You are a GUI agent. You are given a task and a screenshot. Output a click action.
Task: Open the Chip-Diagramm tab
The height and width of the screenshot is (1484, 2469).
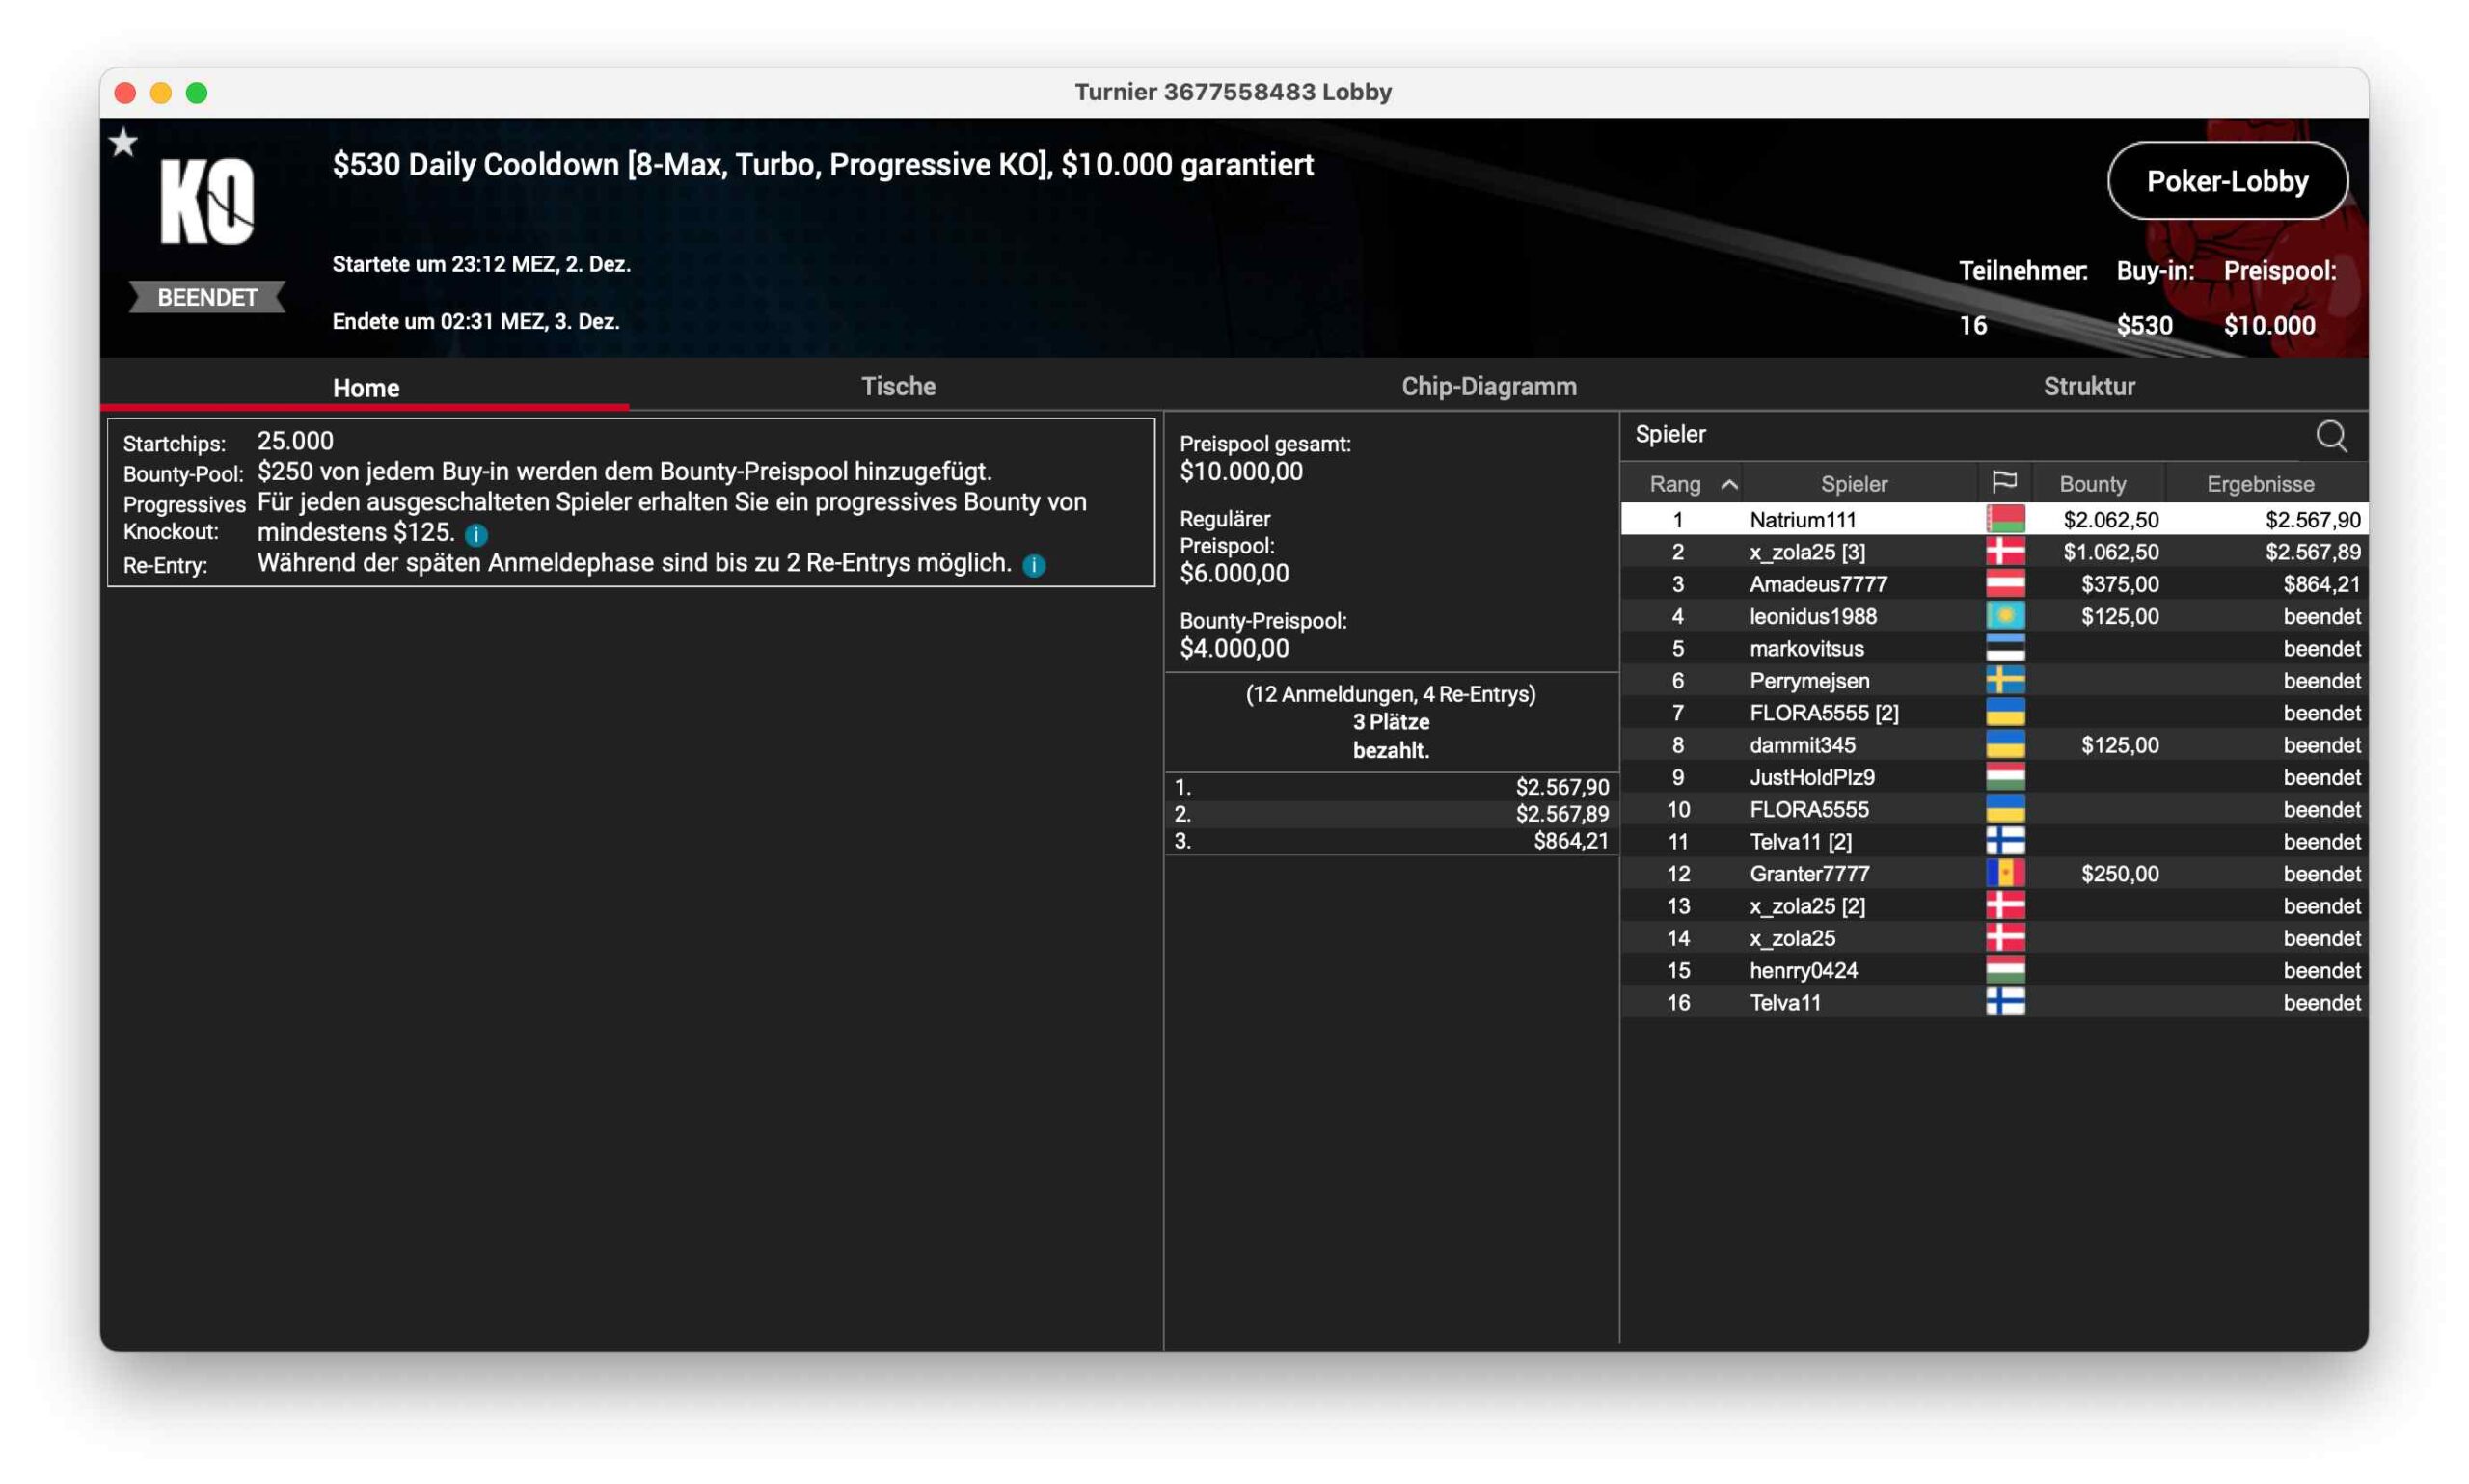pos(1488,386)
